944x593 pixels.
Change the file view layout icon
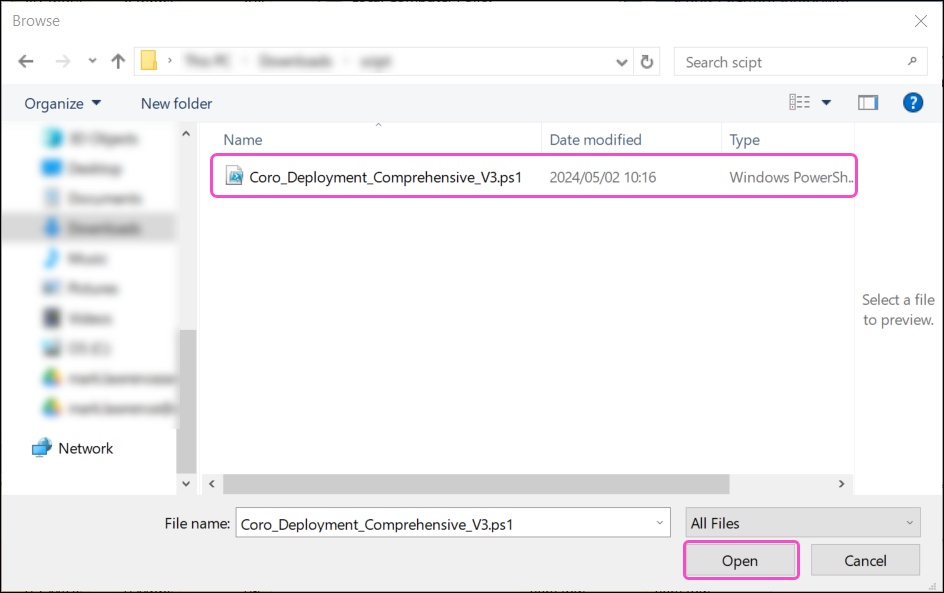(x=800, y=102)
